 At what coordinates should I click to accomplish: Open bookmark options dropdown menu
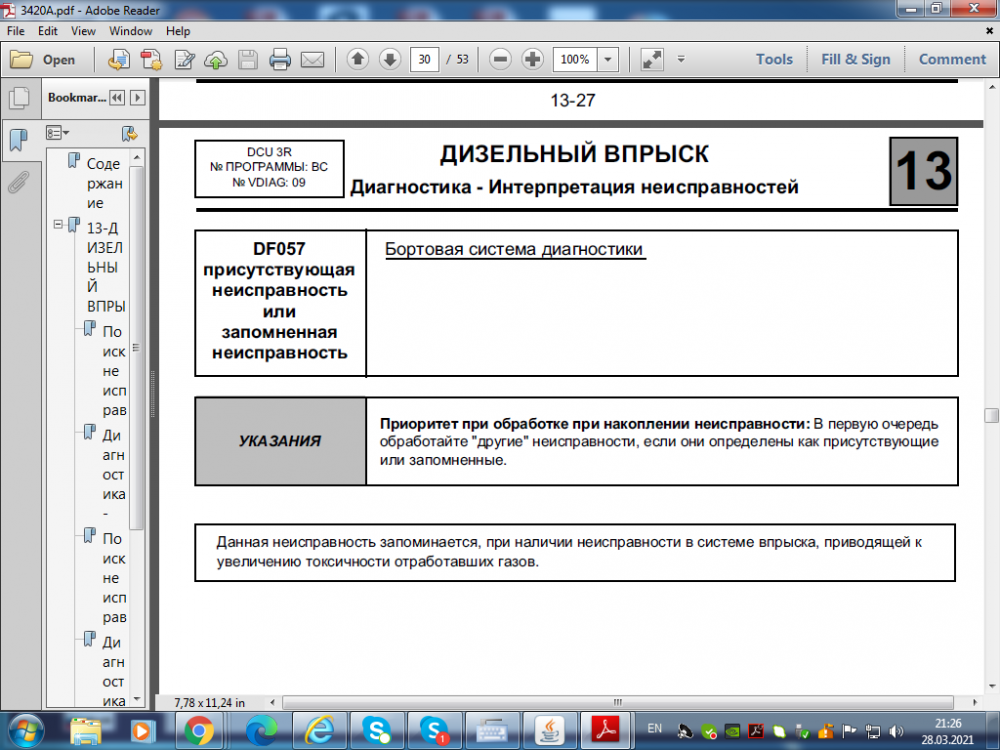tap(57, 133)
